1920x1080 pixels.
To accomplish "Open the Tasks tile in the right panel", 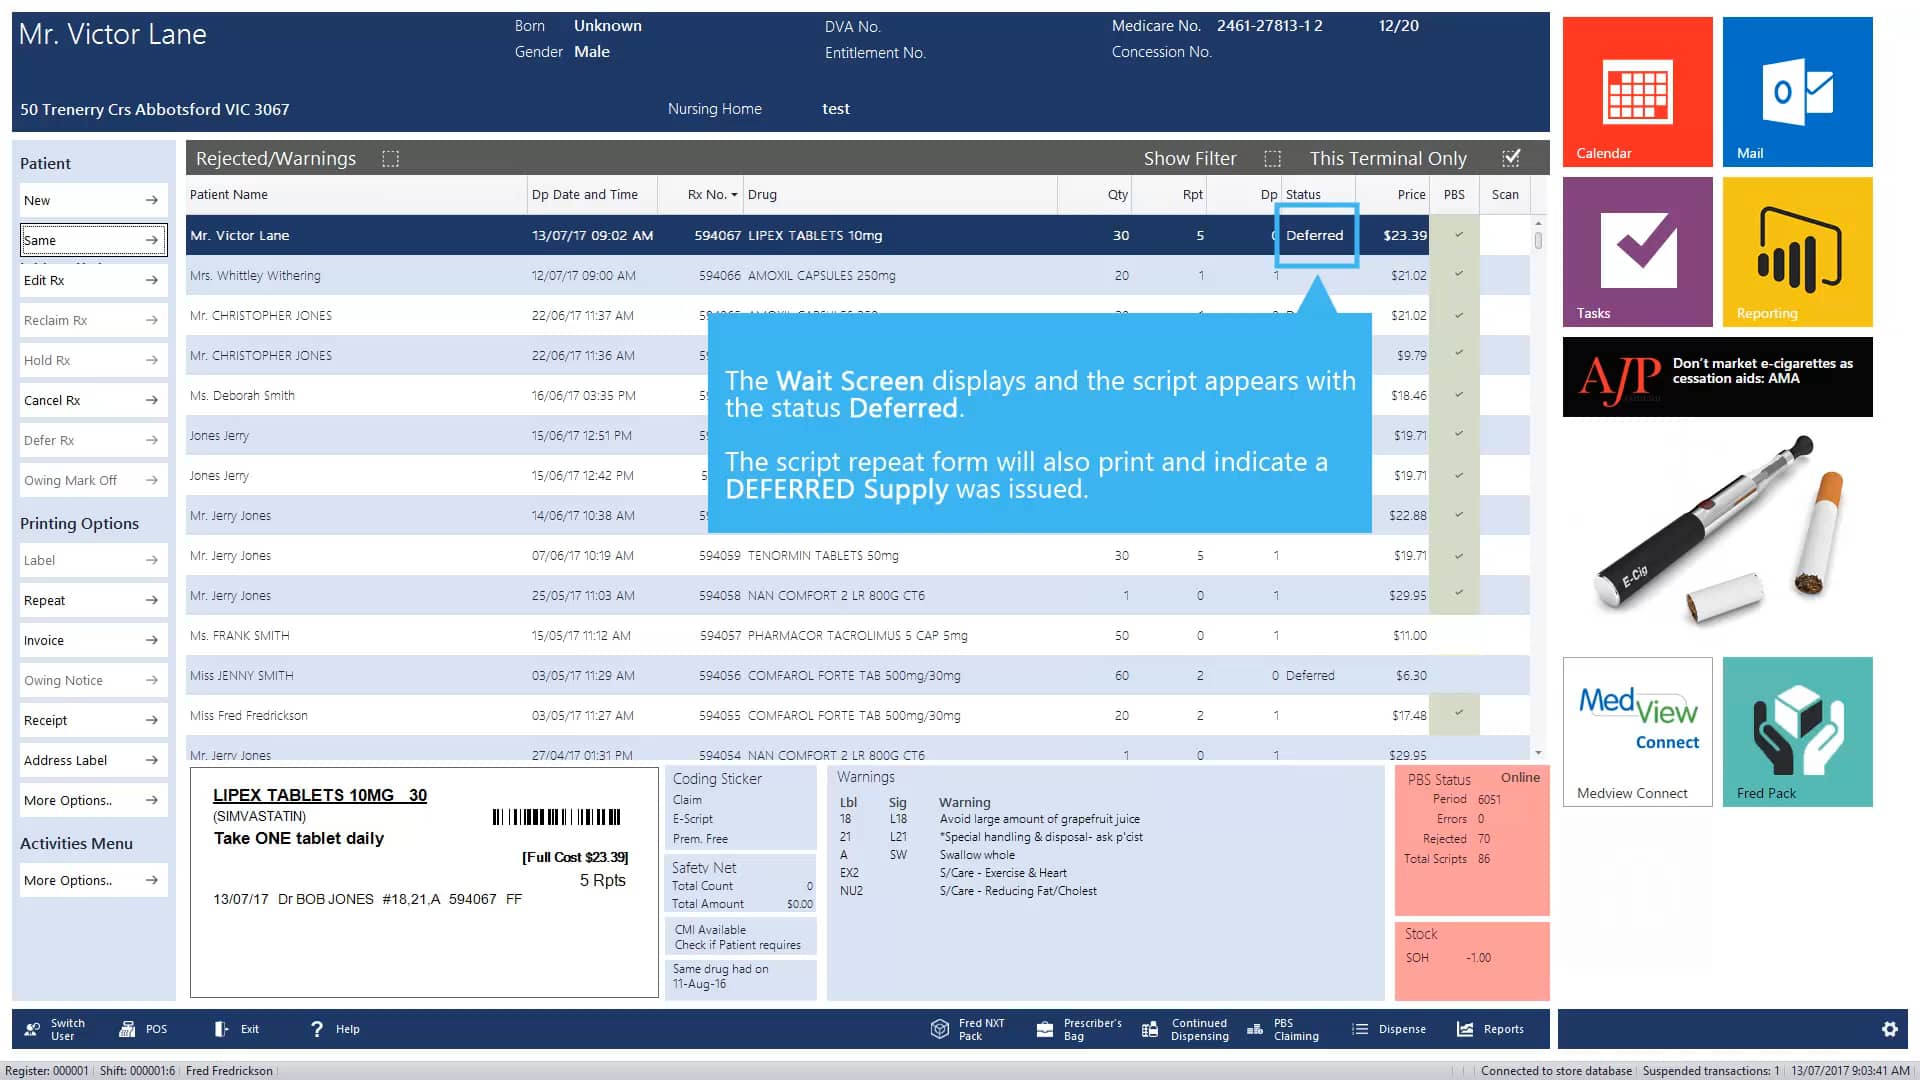I will point(1637,251).
